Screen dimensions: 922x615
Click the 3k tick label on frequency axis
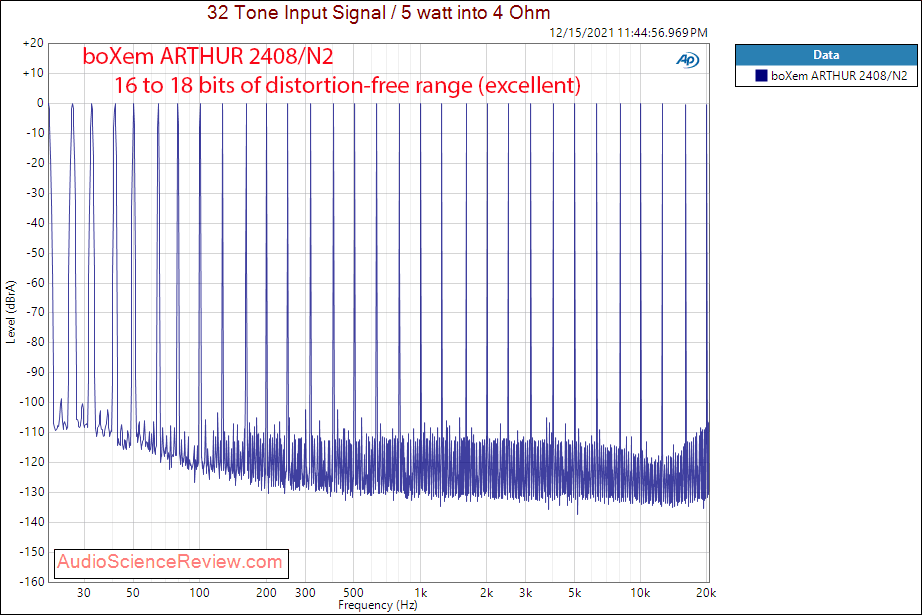(x=526, y=593)
